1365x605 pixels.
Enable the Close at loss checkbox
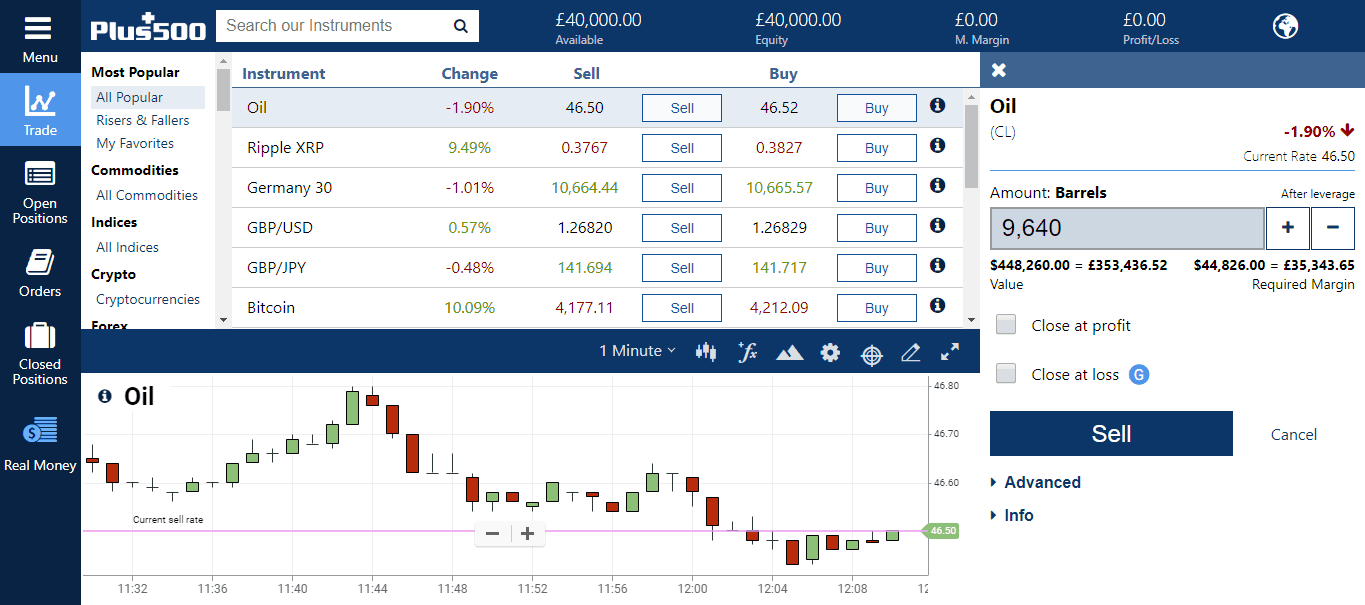tap(1007, 374)
